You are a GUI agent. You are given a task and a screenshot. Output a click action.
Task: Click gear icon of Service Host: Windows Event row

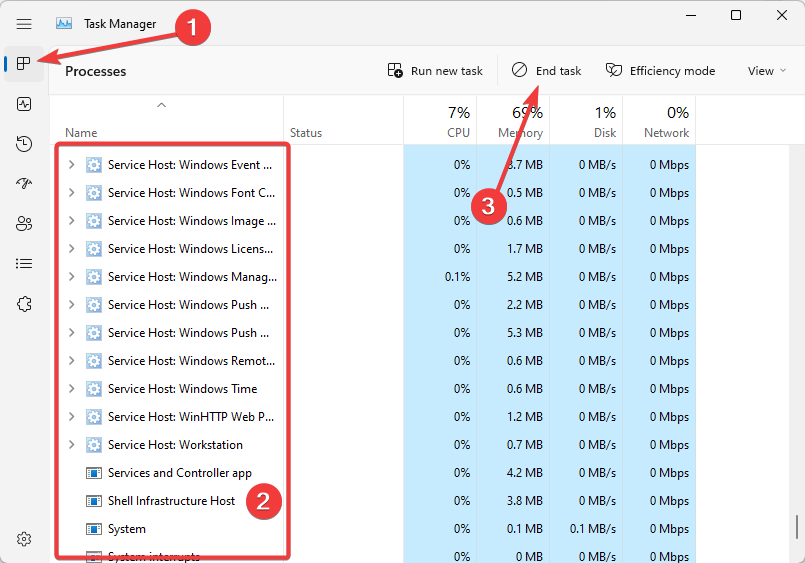(93, 165)
